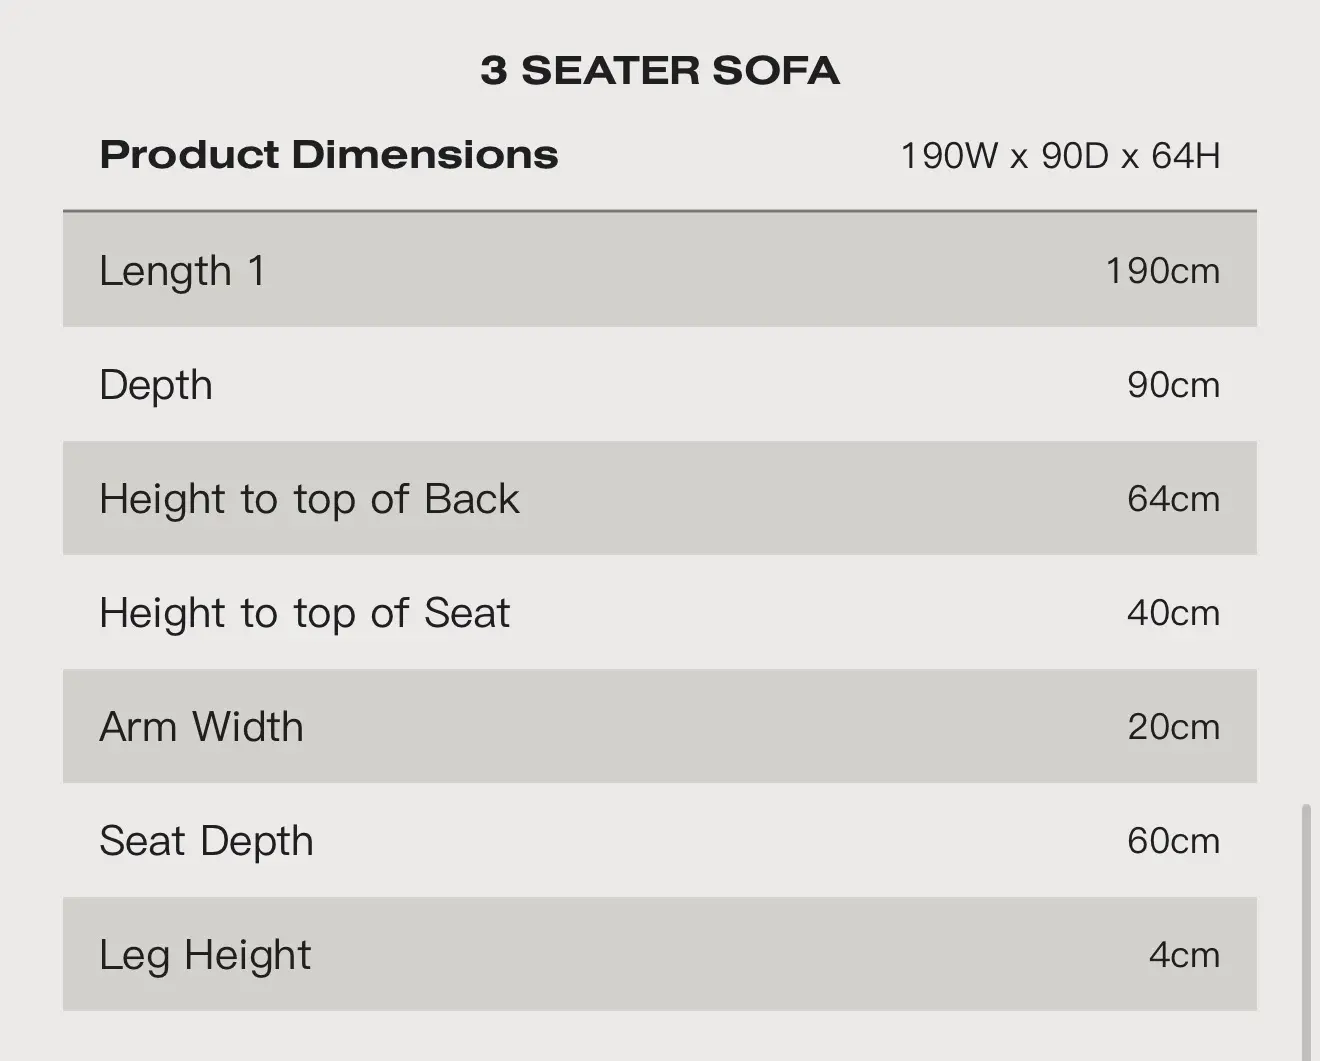
Task: Click 90D in the dimensions summary
Action: point(1075,156)
